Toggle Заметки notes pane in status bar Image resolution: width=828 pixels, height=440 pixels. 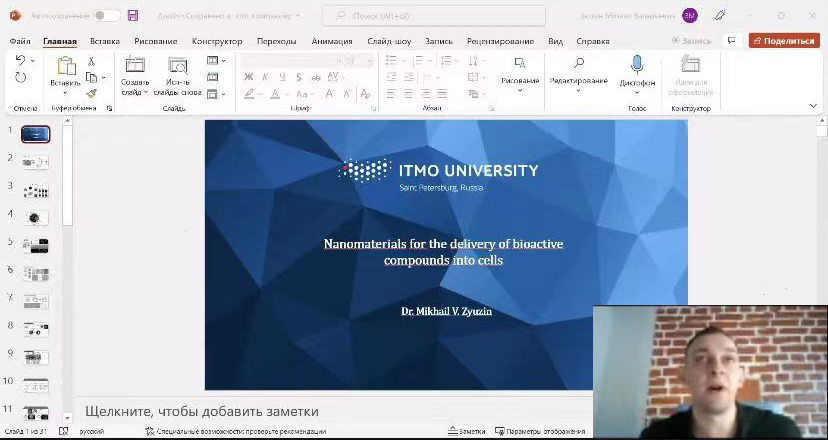(x=466, y=431)
